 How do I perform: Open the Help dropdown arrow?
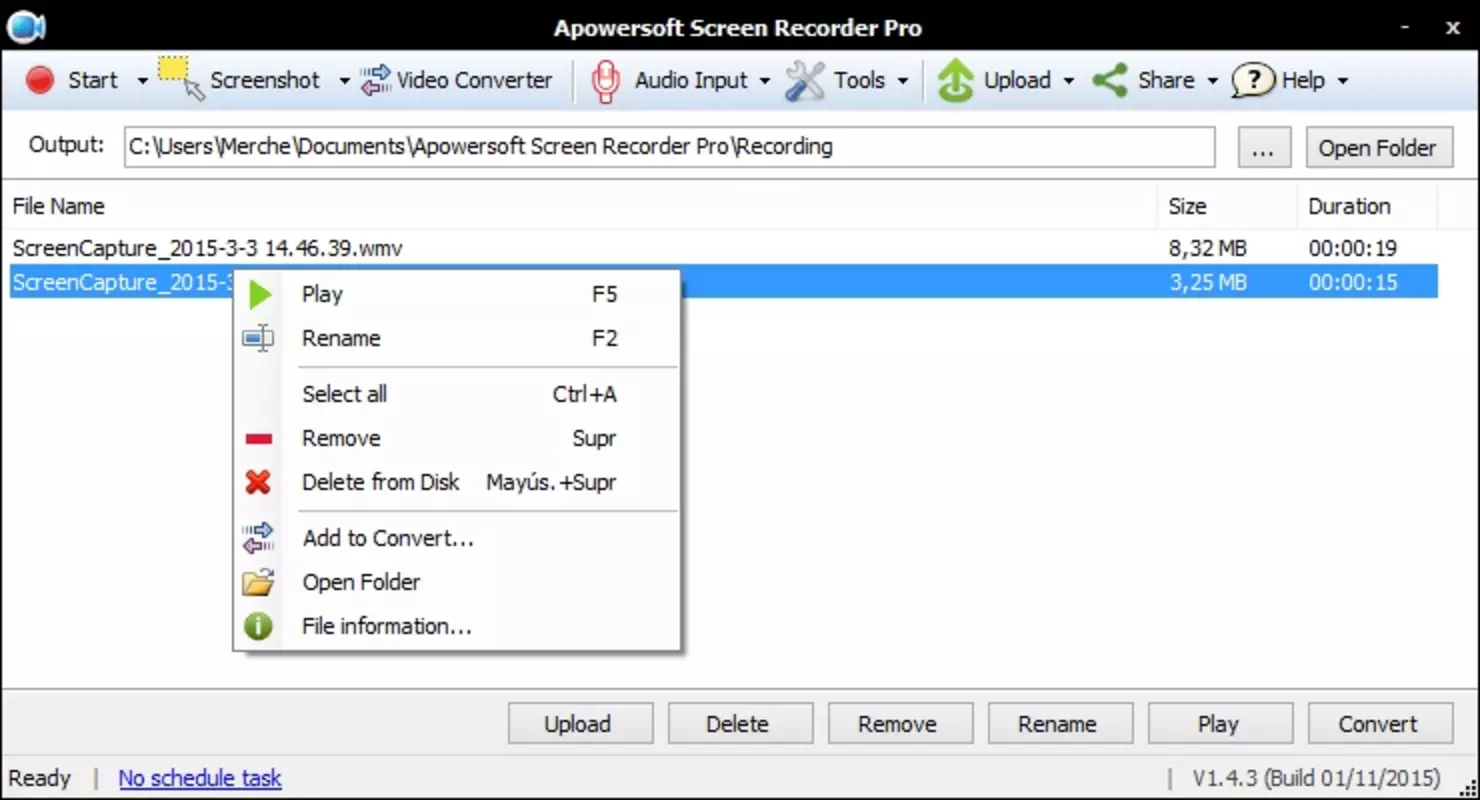click(x=1343, y=81)
